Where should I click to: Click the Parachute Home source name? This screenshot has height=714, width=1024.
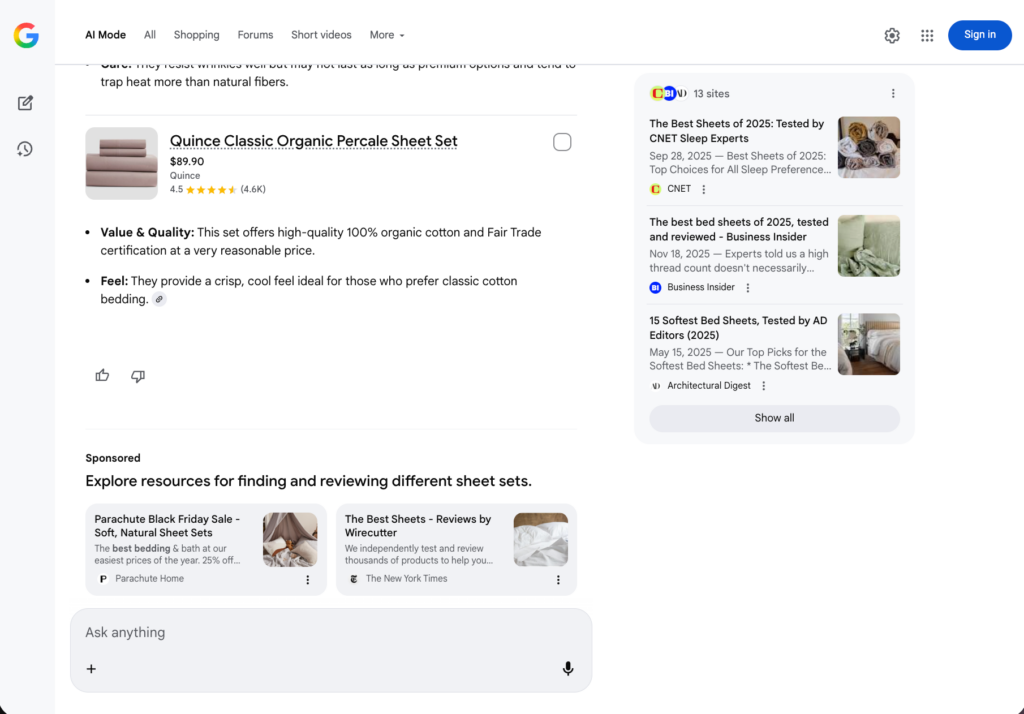pyautogui.click(x=150, y=579)
